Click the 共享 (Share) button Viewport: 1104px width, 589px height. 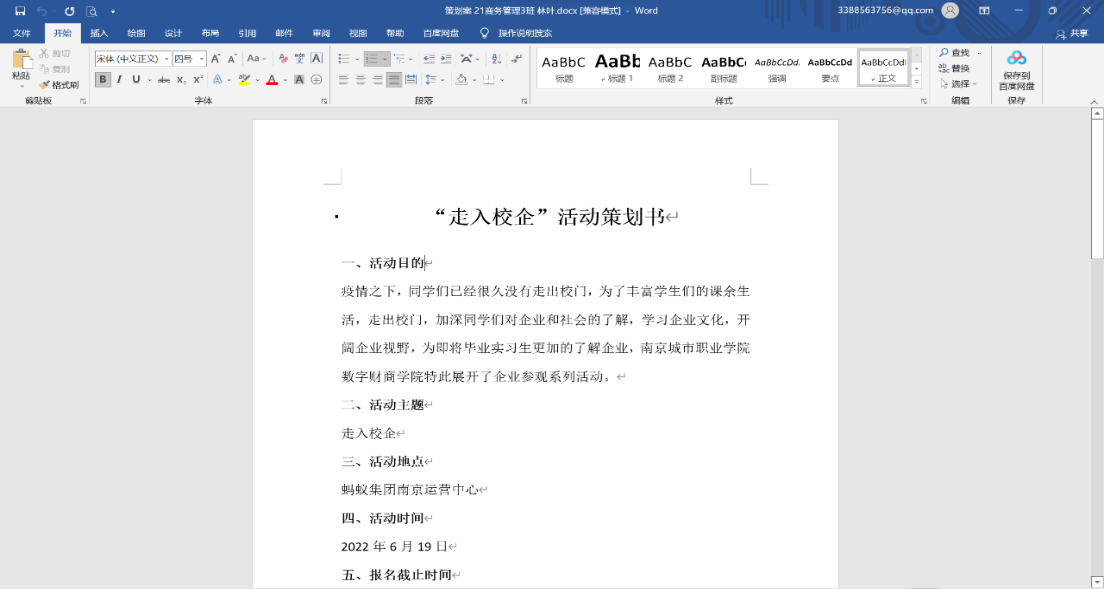click(1072, 33)
